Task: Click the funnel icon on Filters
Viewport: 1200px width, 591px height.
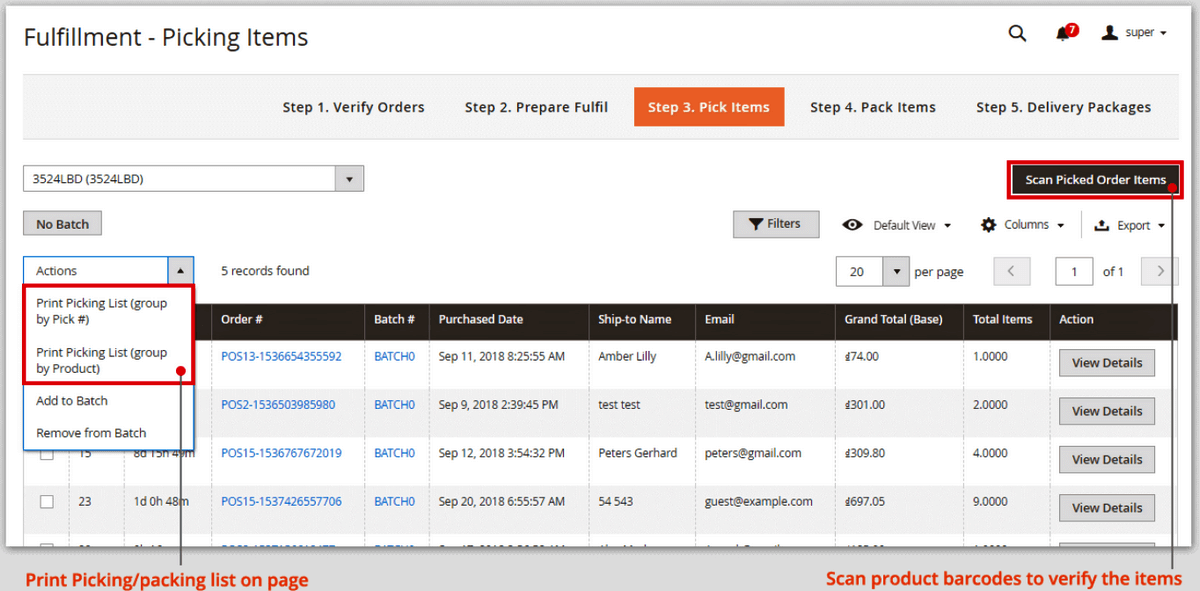Action: tap(755, 224)
